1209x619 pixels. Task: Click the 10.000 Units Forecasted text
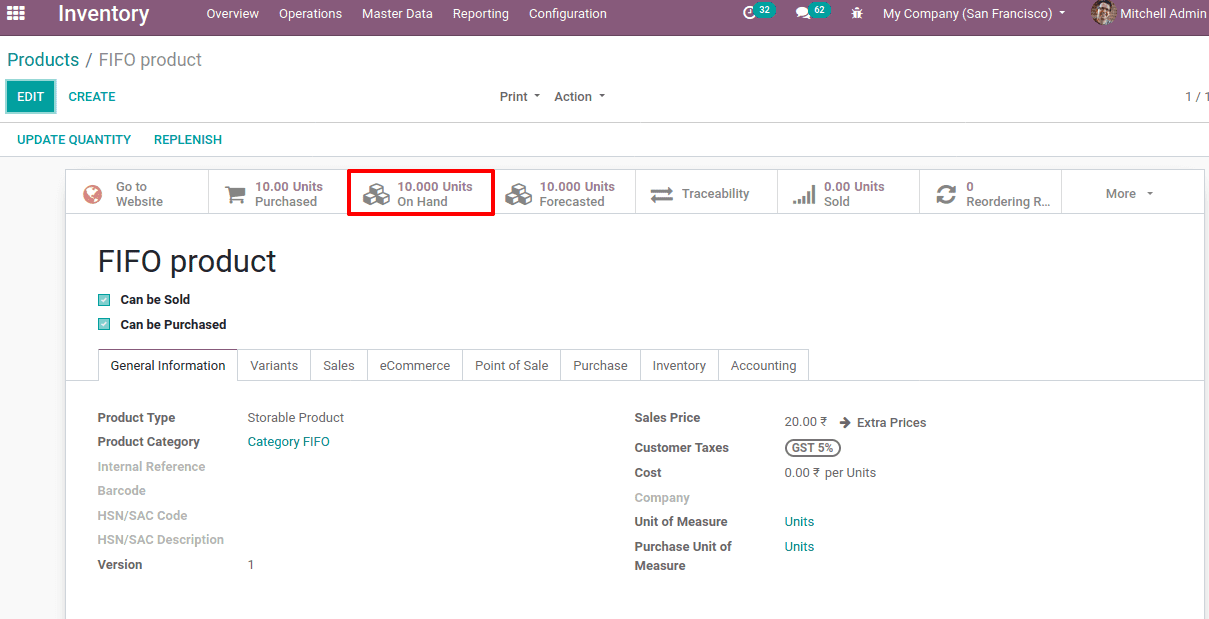click(577, 194)
